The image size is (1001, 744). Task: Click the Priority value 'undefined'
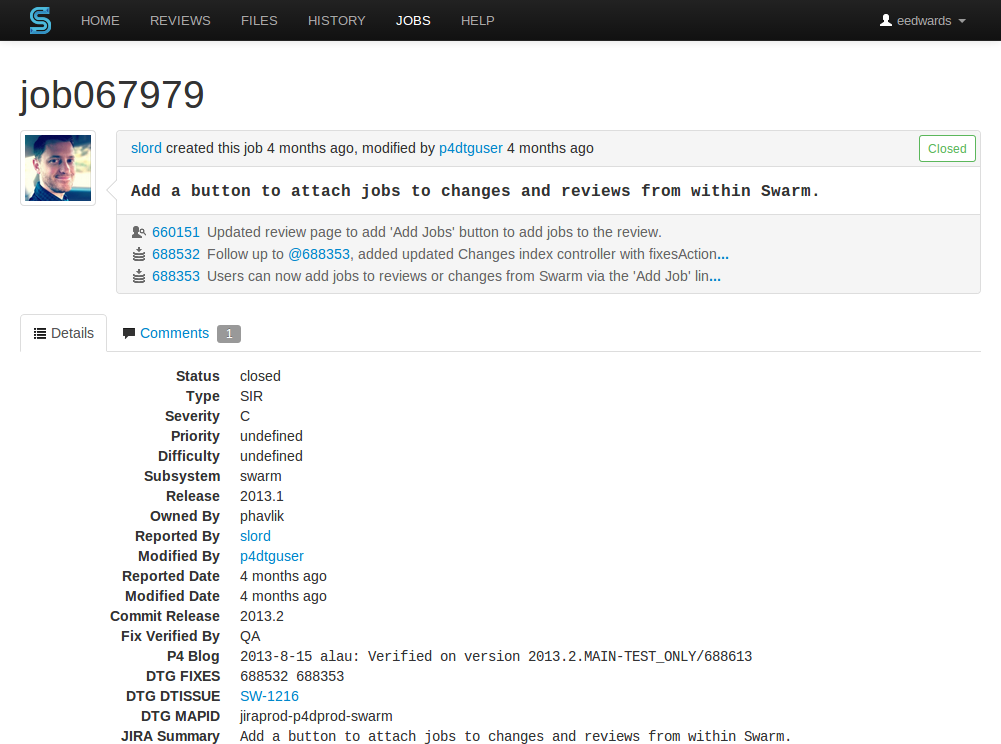click(x=271, y=436)
